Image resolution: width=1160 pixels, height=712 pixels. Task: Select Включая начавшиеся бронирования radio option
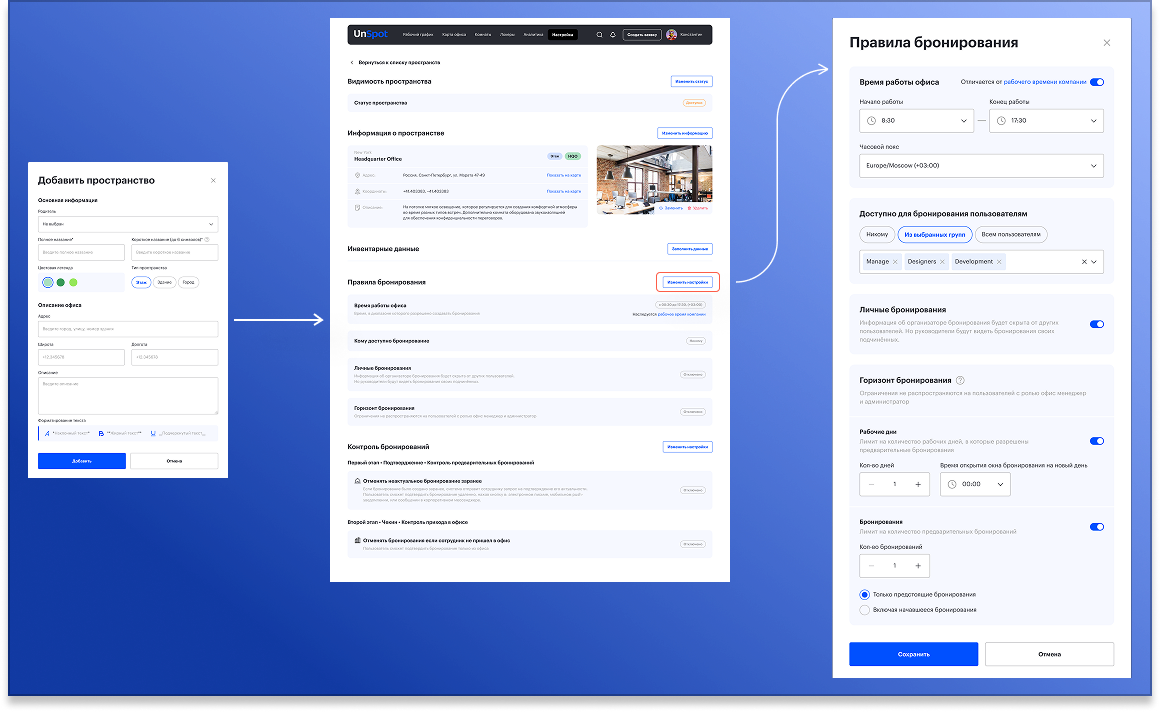[865, 609]
